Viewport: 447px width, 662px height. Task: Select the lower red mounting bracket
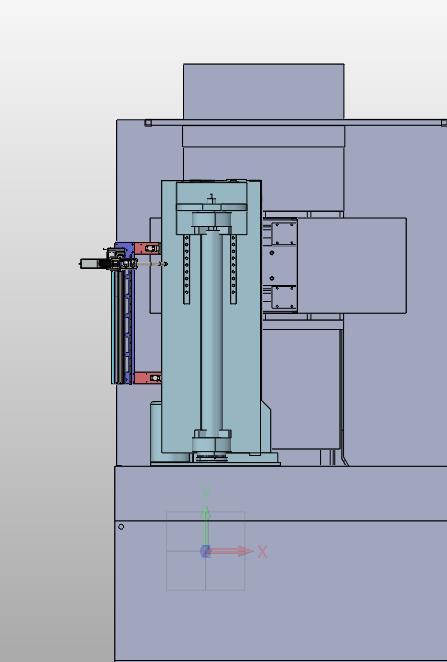coord(147,377)
